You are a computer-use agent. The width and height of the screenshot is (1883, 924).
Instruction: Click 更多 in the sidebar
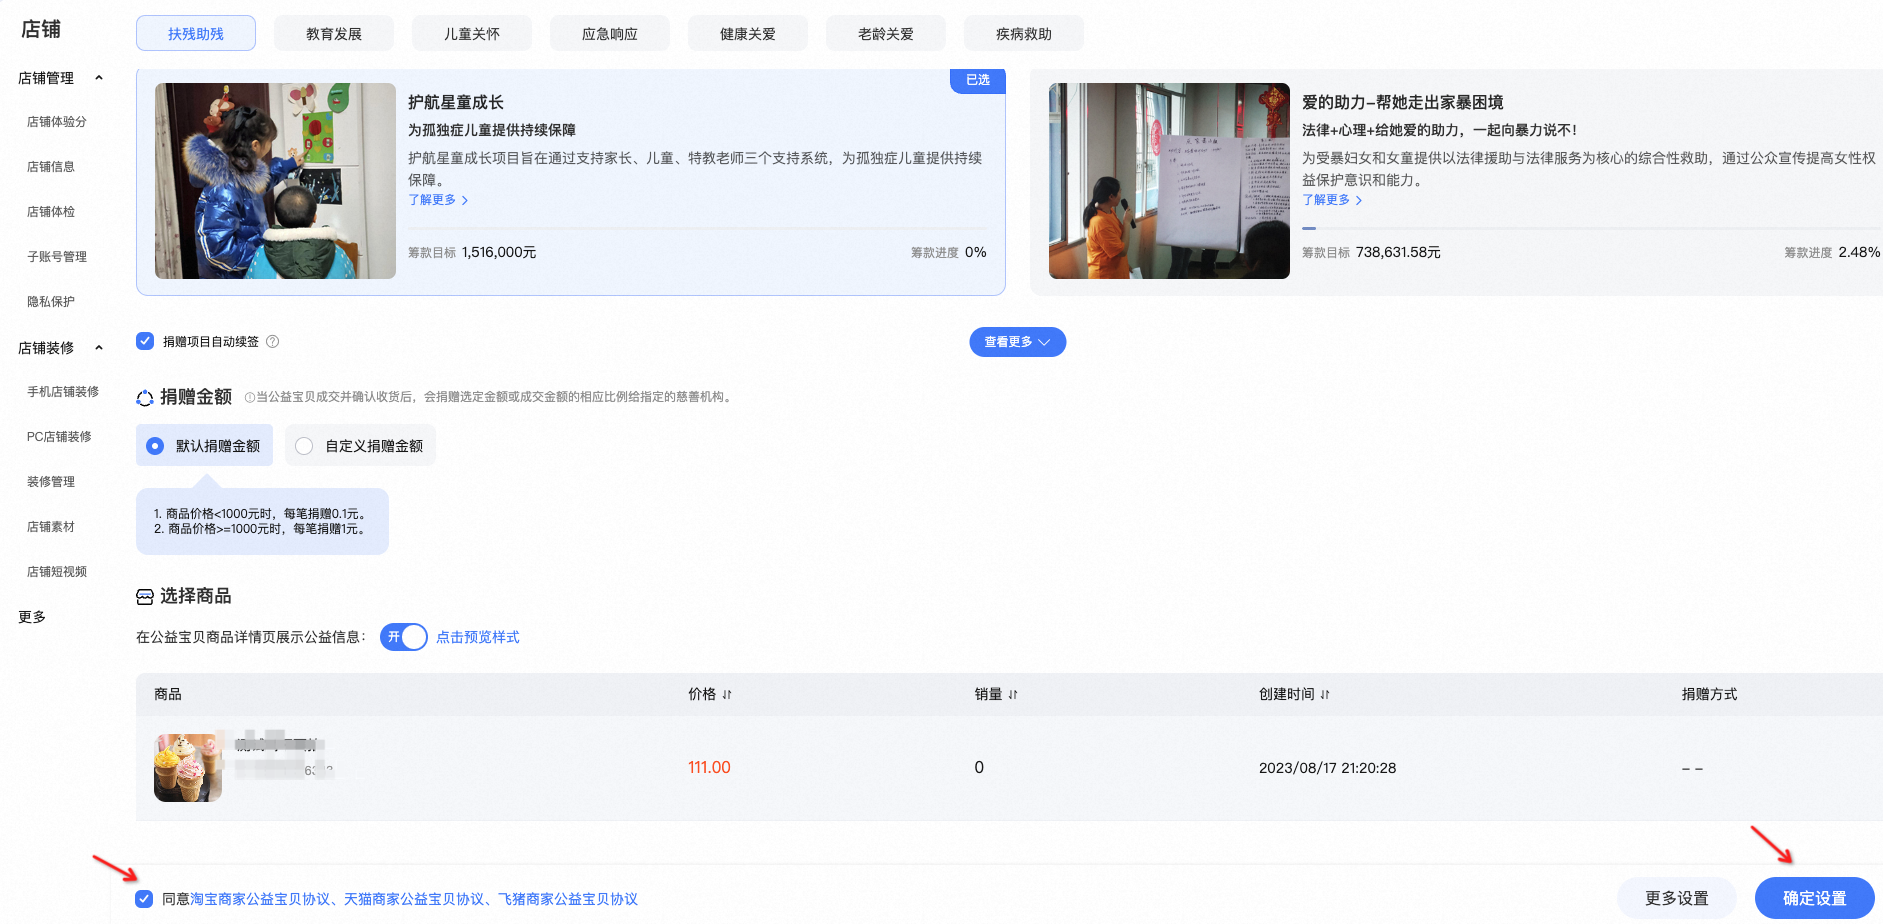tap(32, 617)
